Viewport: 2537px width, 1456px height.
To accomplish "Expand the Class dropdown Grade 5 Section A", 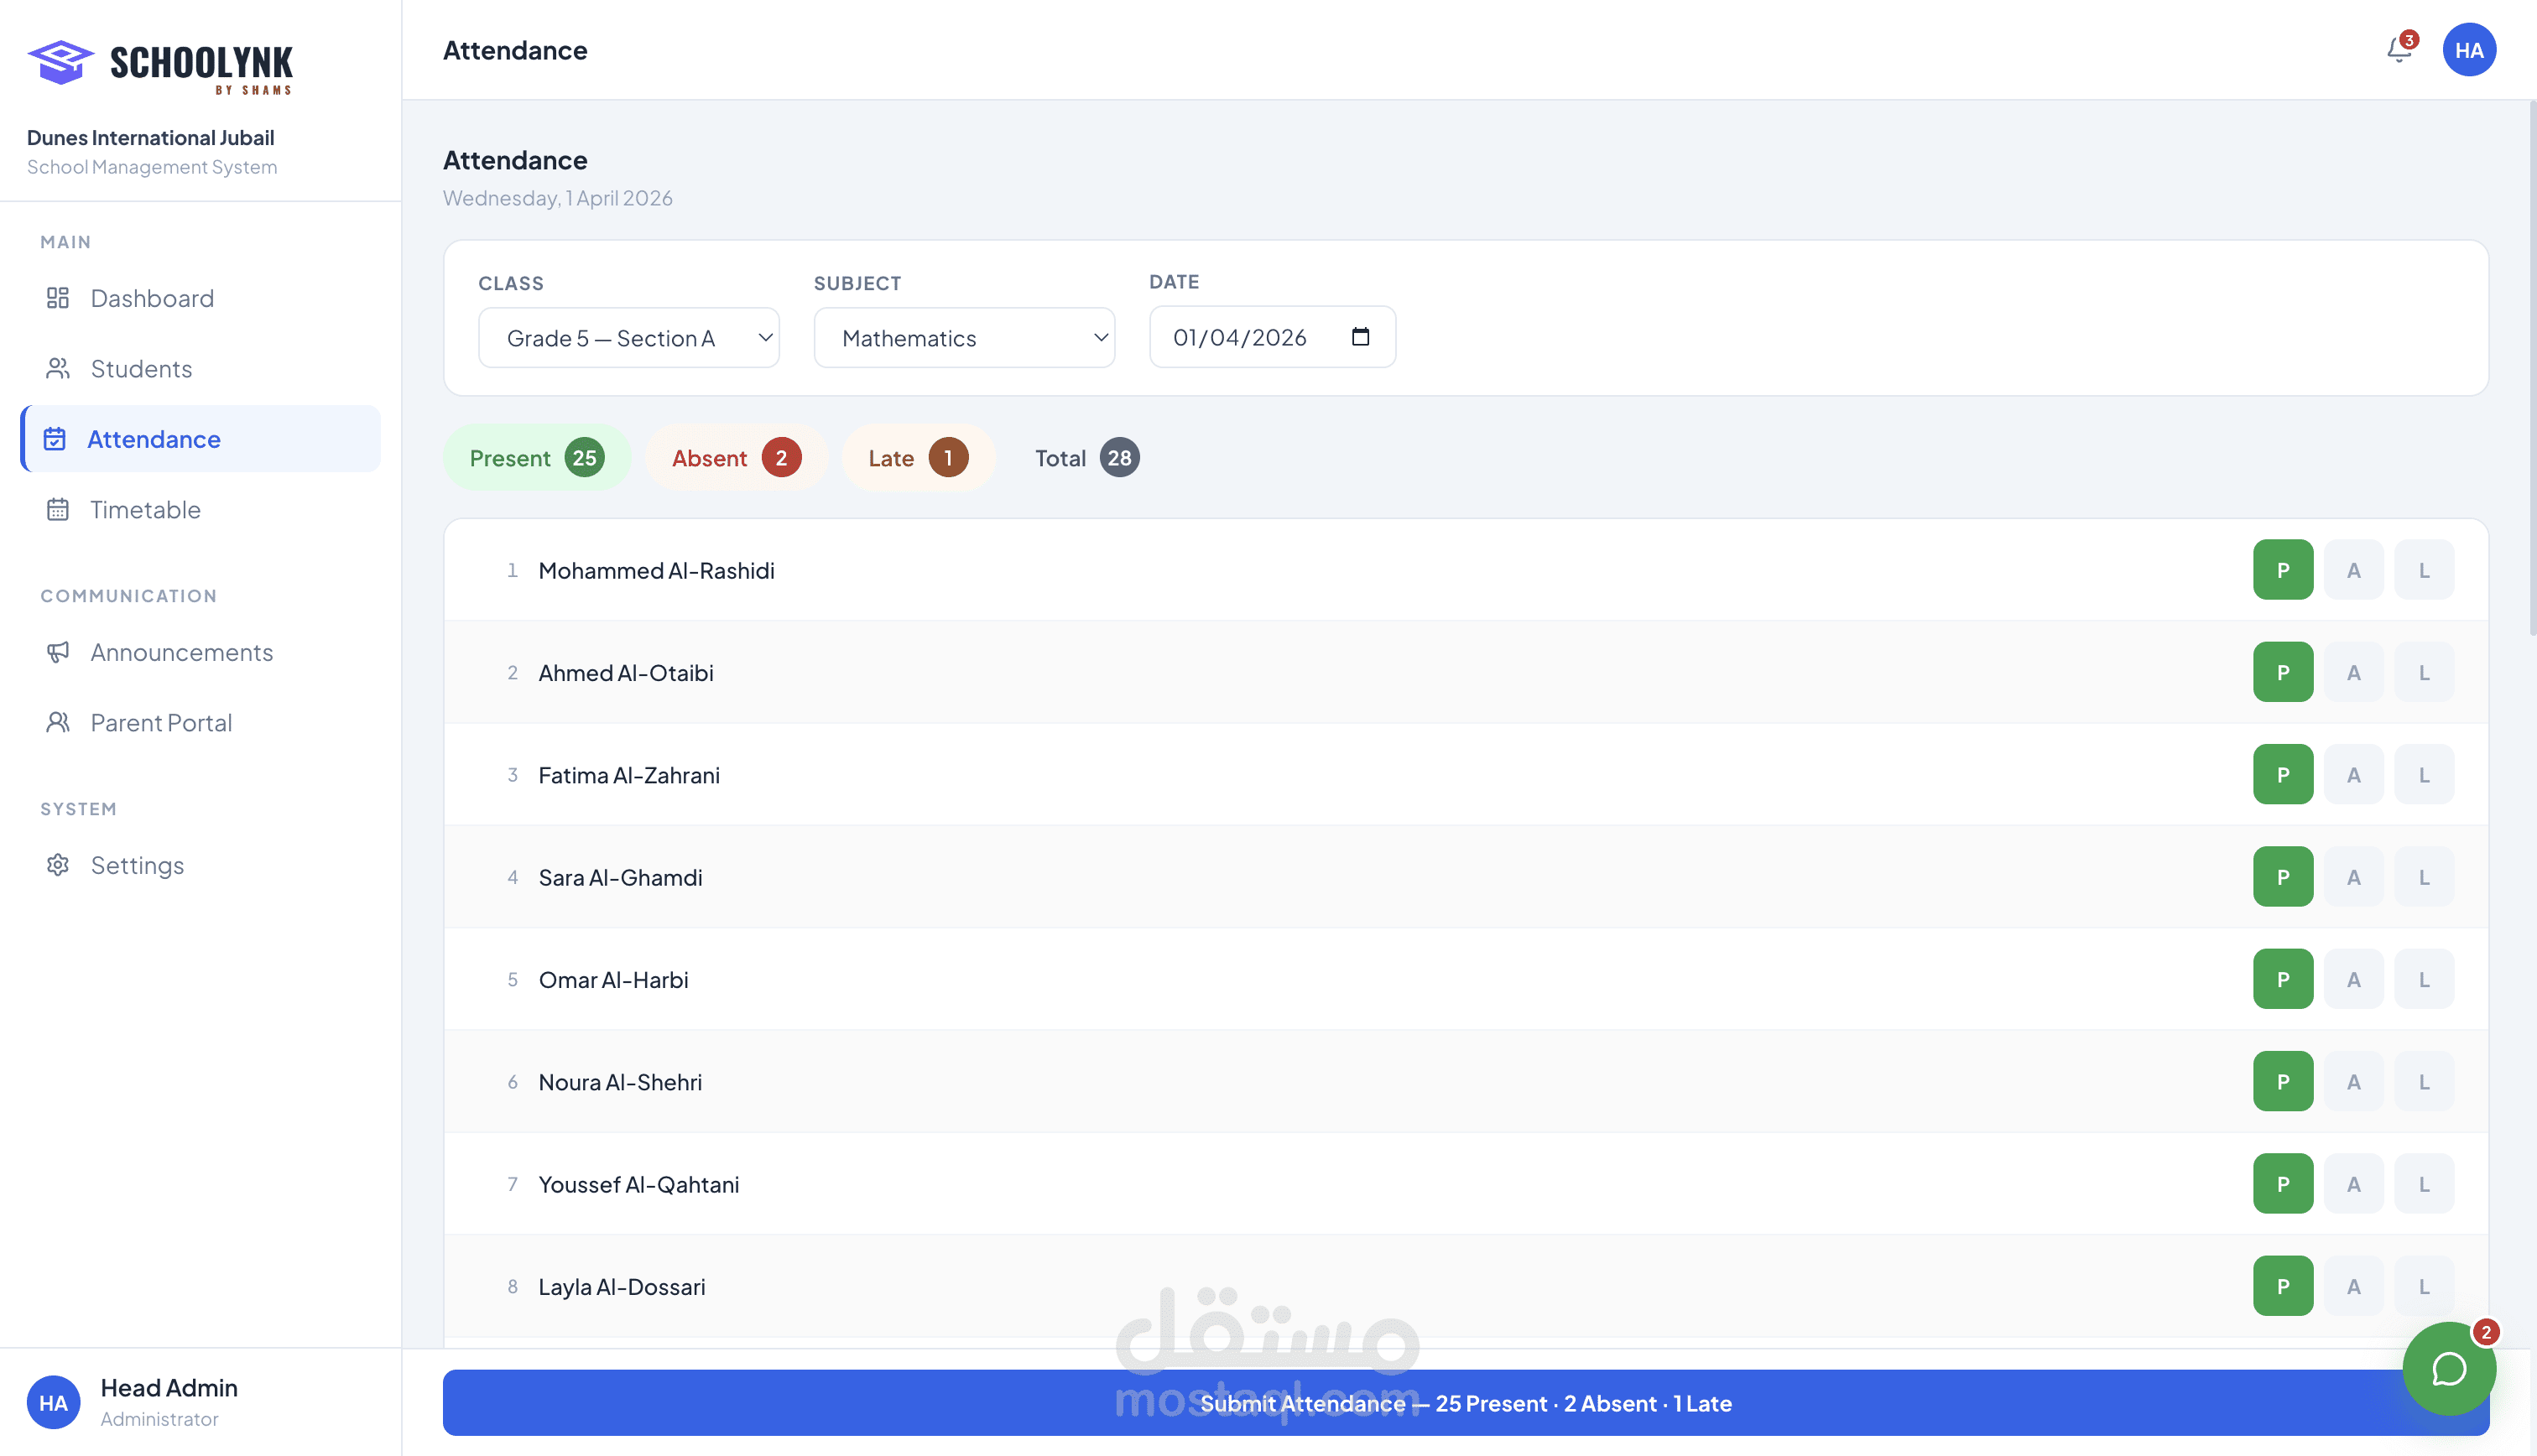I will point(628,338).
